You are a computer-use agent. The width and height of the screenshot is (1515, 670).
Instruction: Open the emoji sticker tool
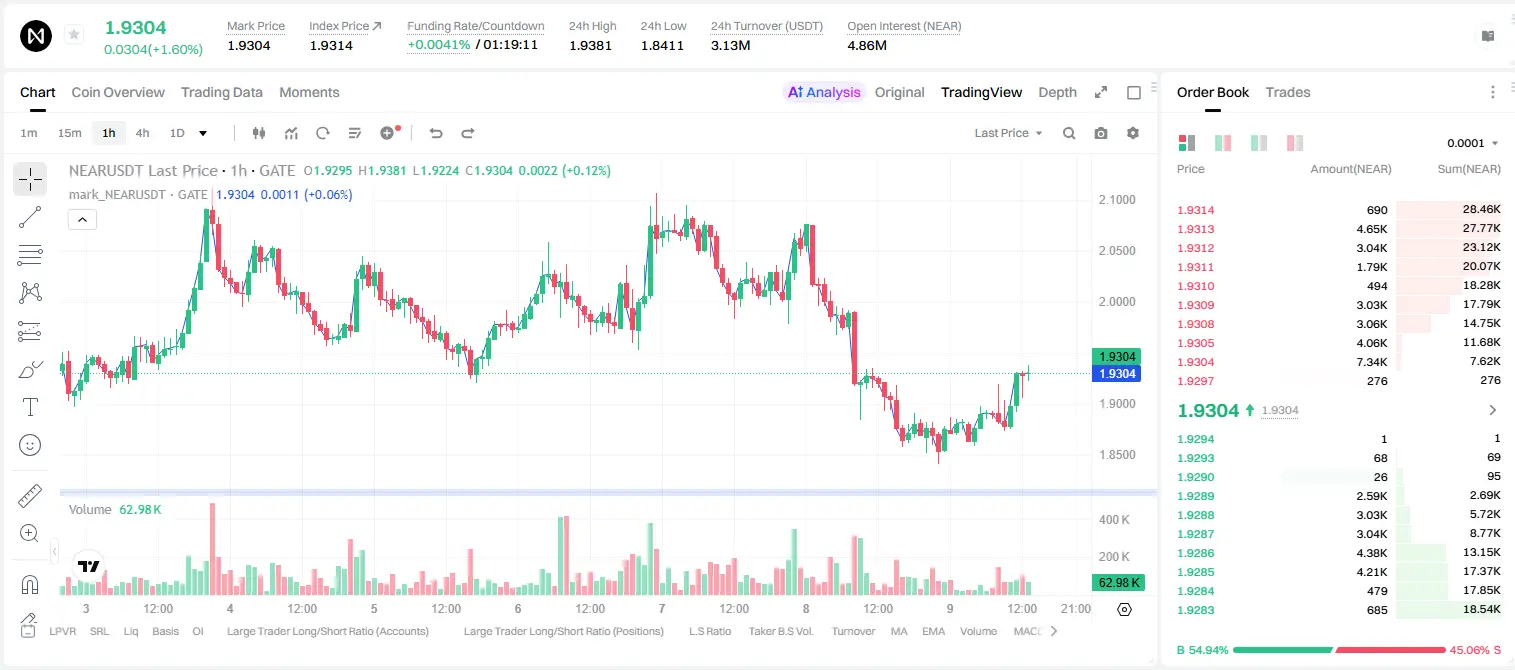click(30, 445)
